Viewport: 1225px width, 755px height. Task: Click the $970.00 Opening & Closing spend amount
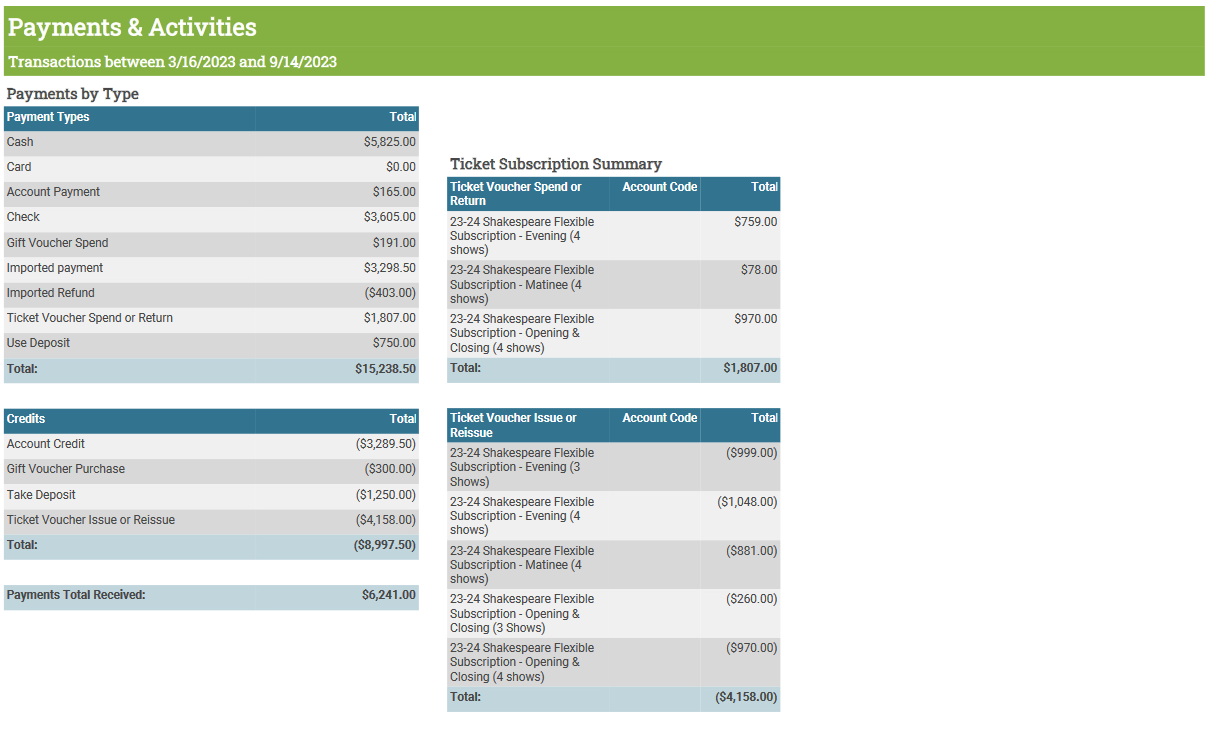[756, 319]
